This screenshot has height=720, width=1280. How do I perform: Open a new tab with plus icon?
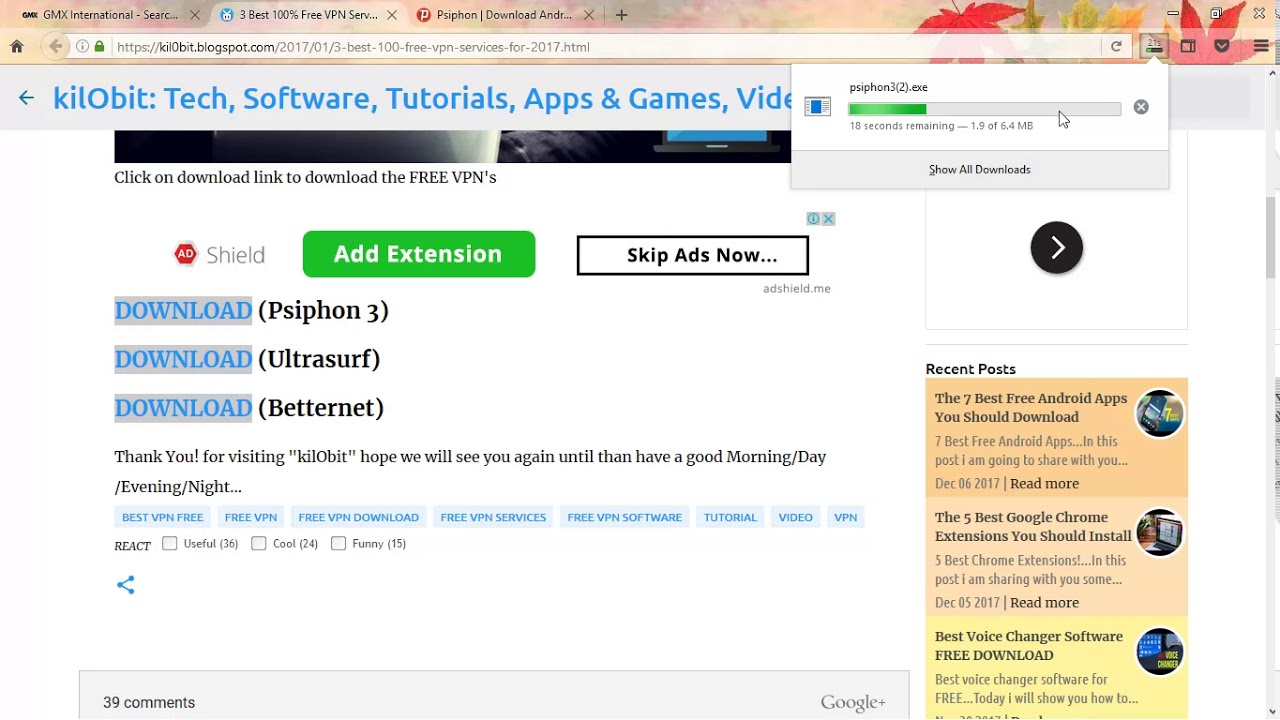point(621,15)
